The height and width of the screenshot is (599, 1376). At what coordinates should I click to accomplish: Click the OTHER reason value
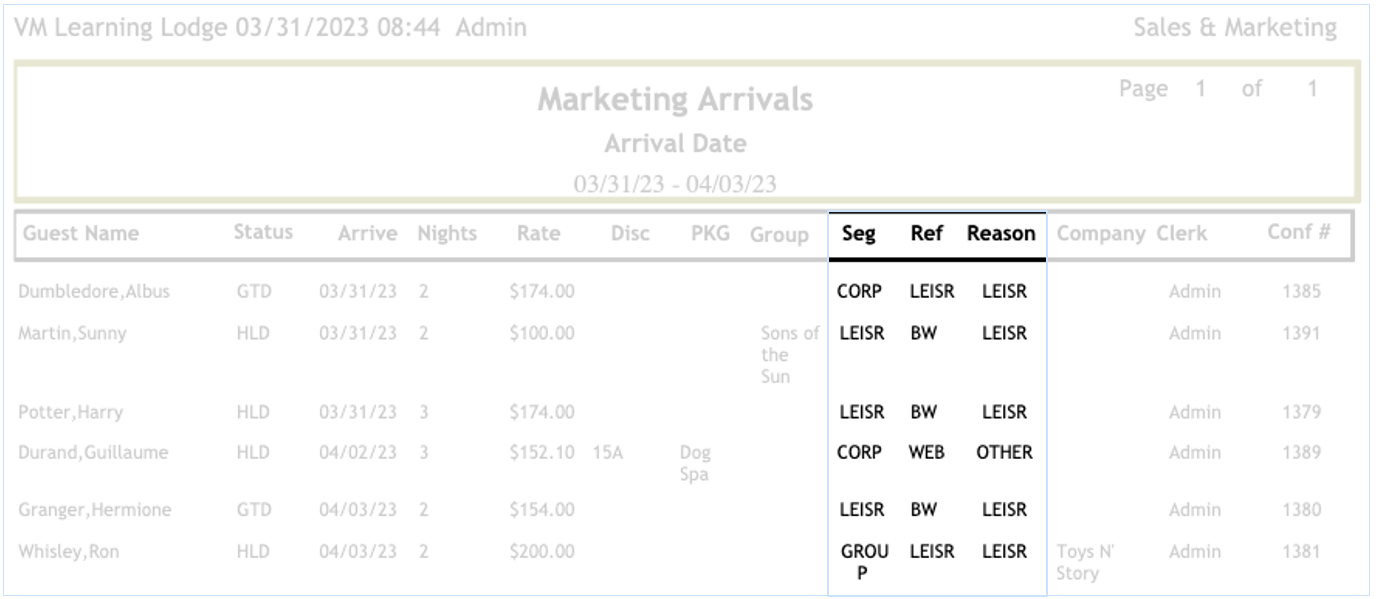coord(1004,452)
